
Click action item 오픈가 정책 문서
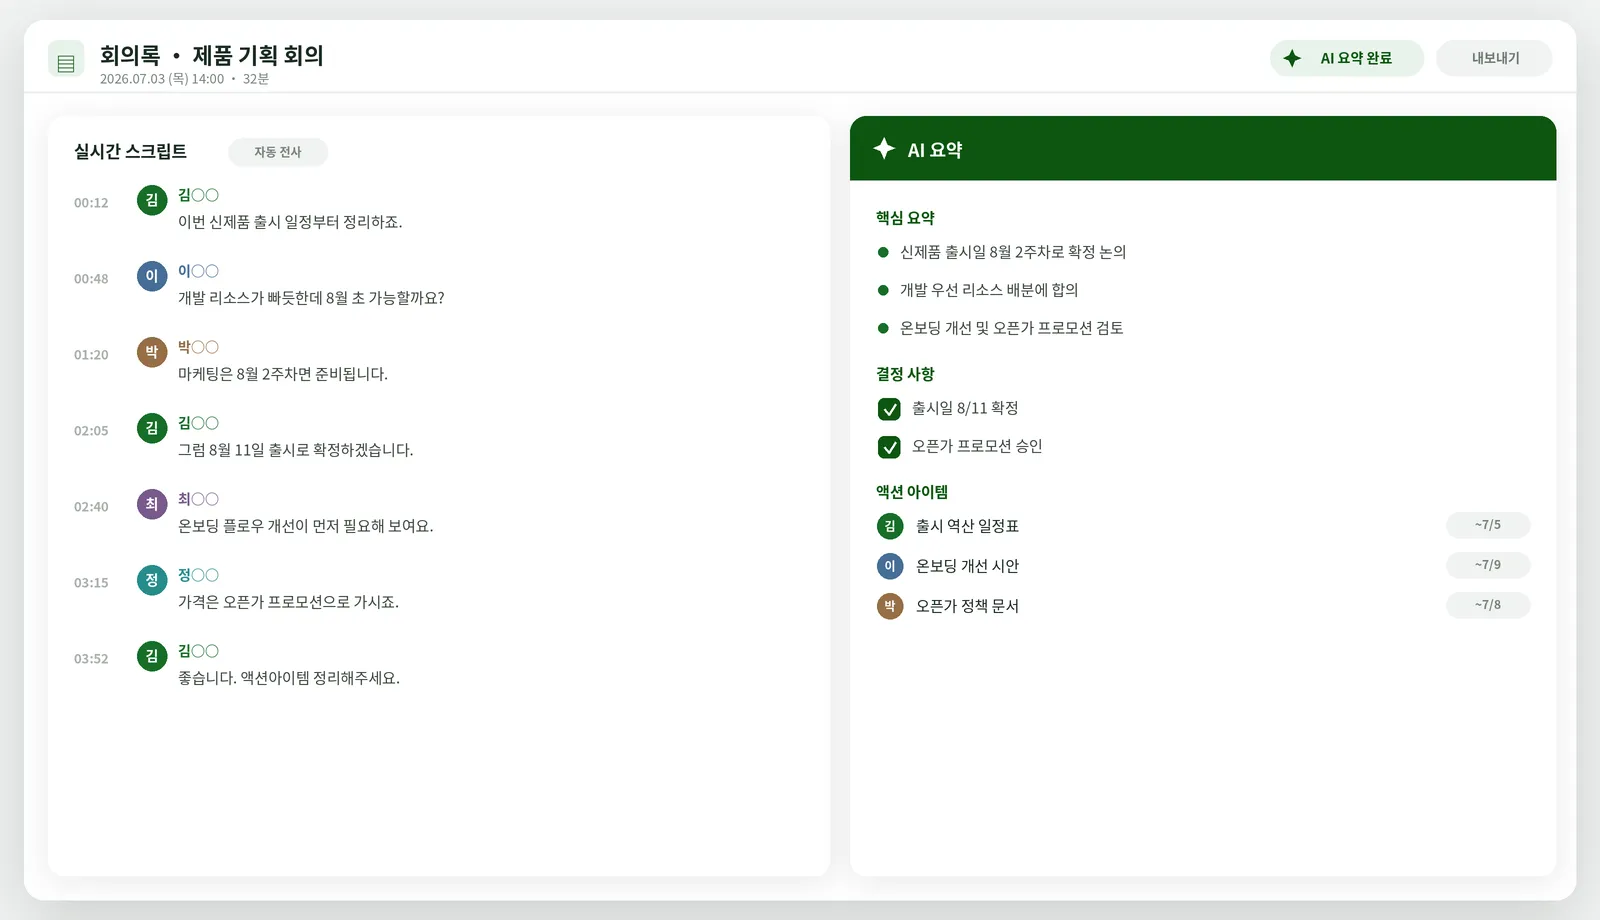tap(968, 606)
